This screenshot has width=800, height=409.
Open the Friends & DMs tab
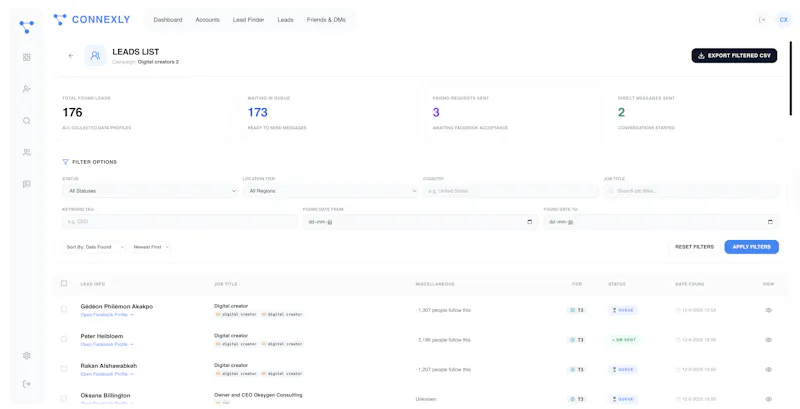(x=326, y=20)
